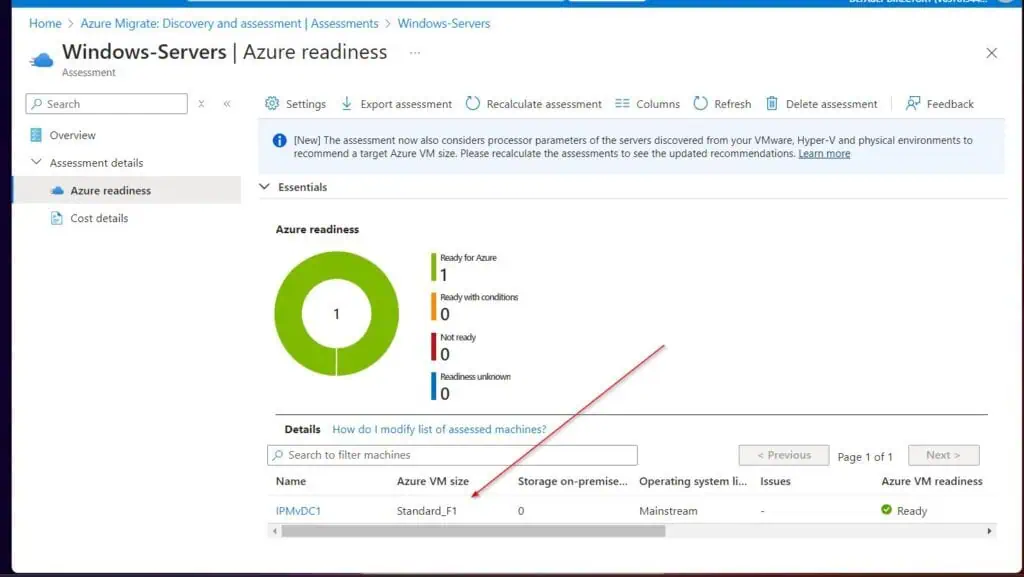
Task: Go to Home breadcrumb
Action: click(45, 23)
